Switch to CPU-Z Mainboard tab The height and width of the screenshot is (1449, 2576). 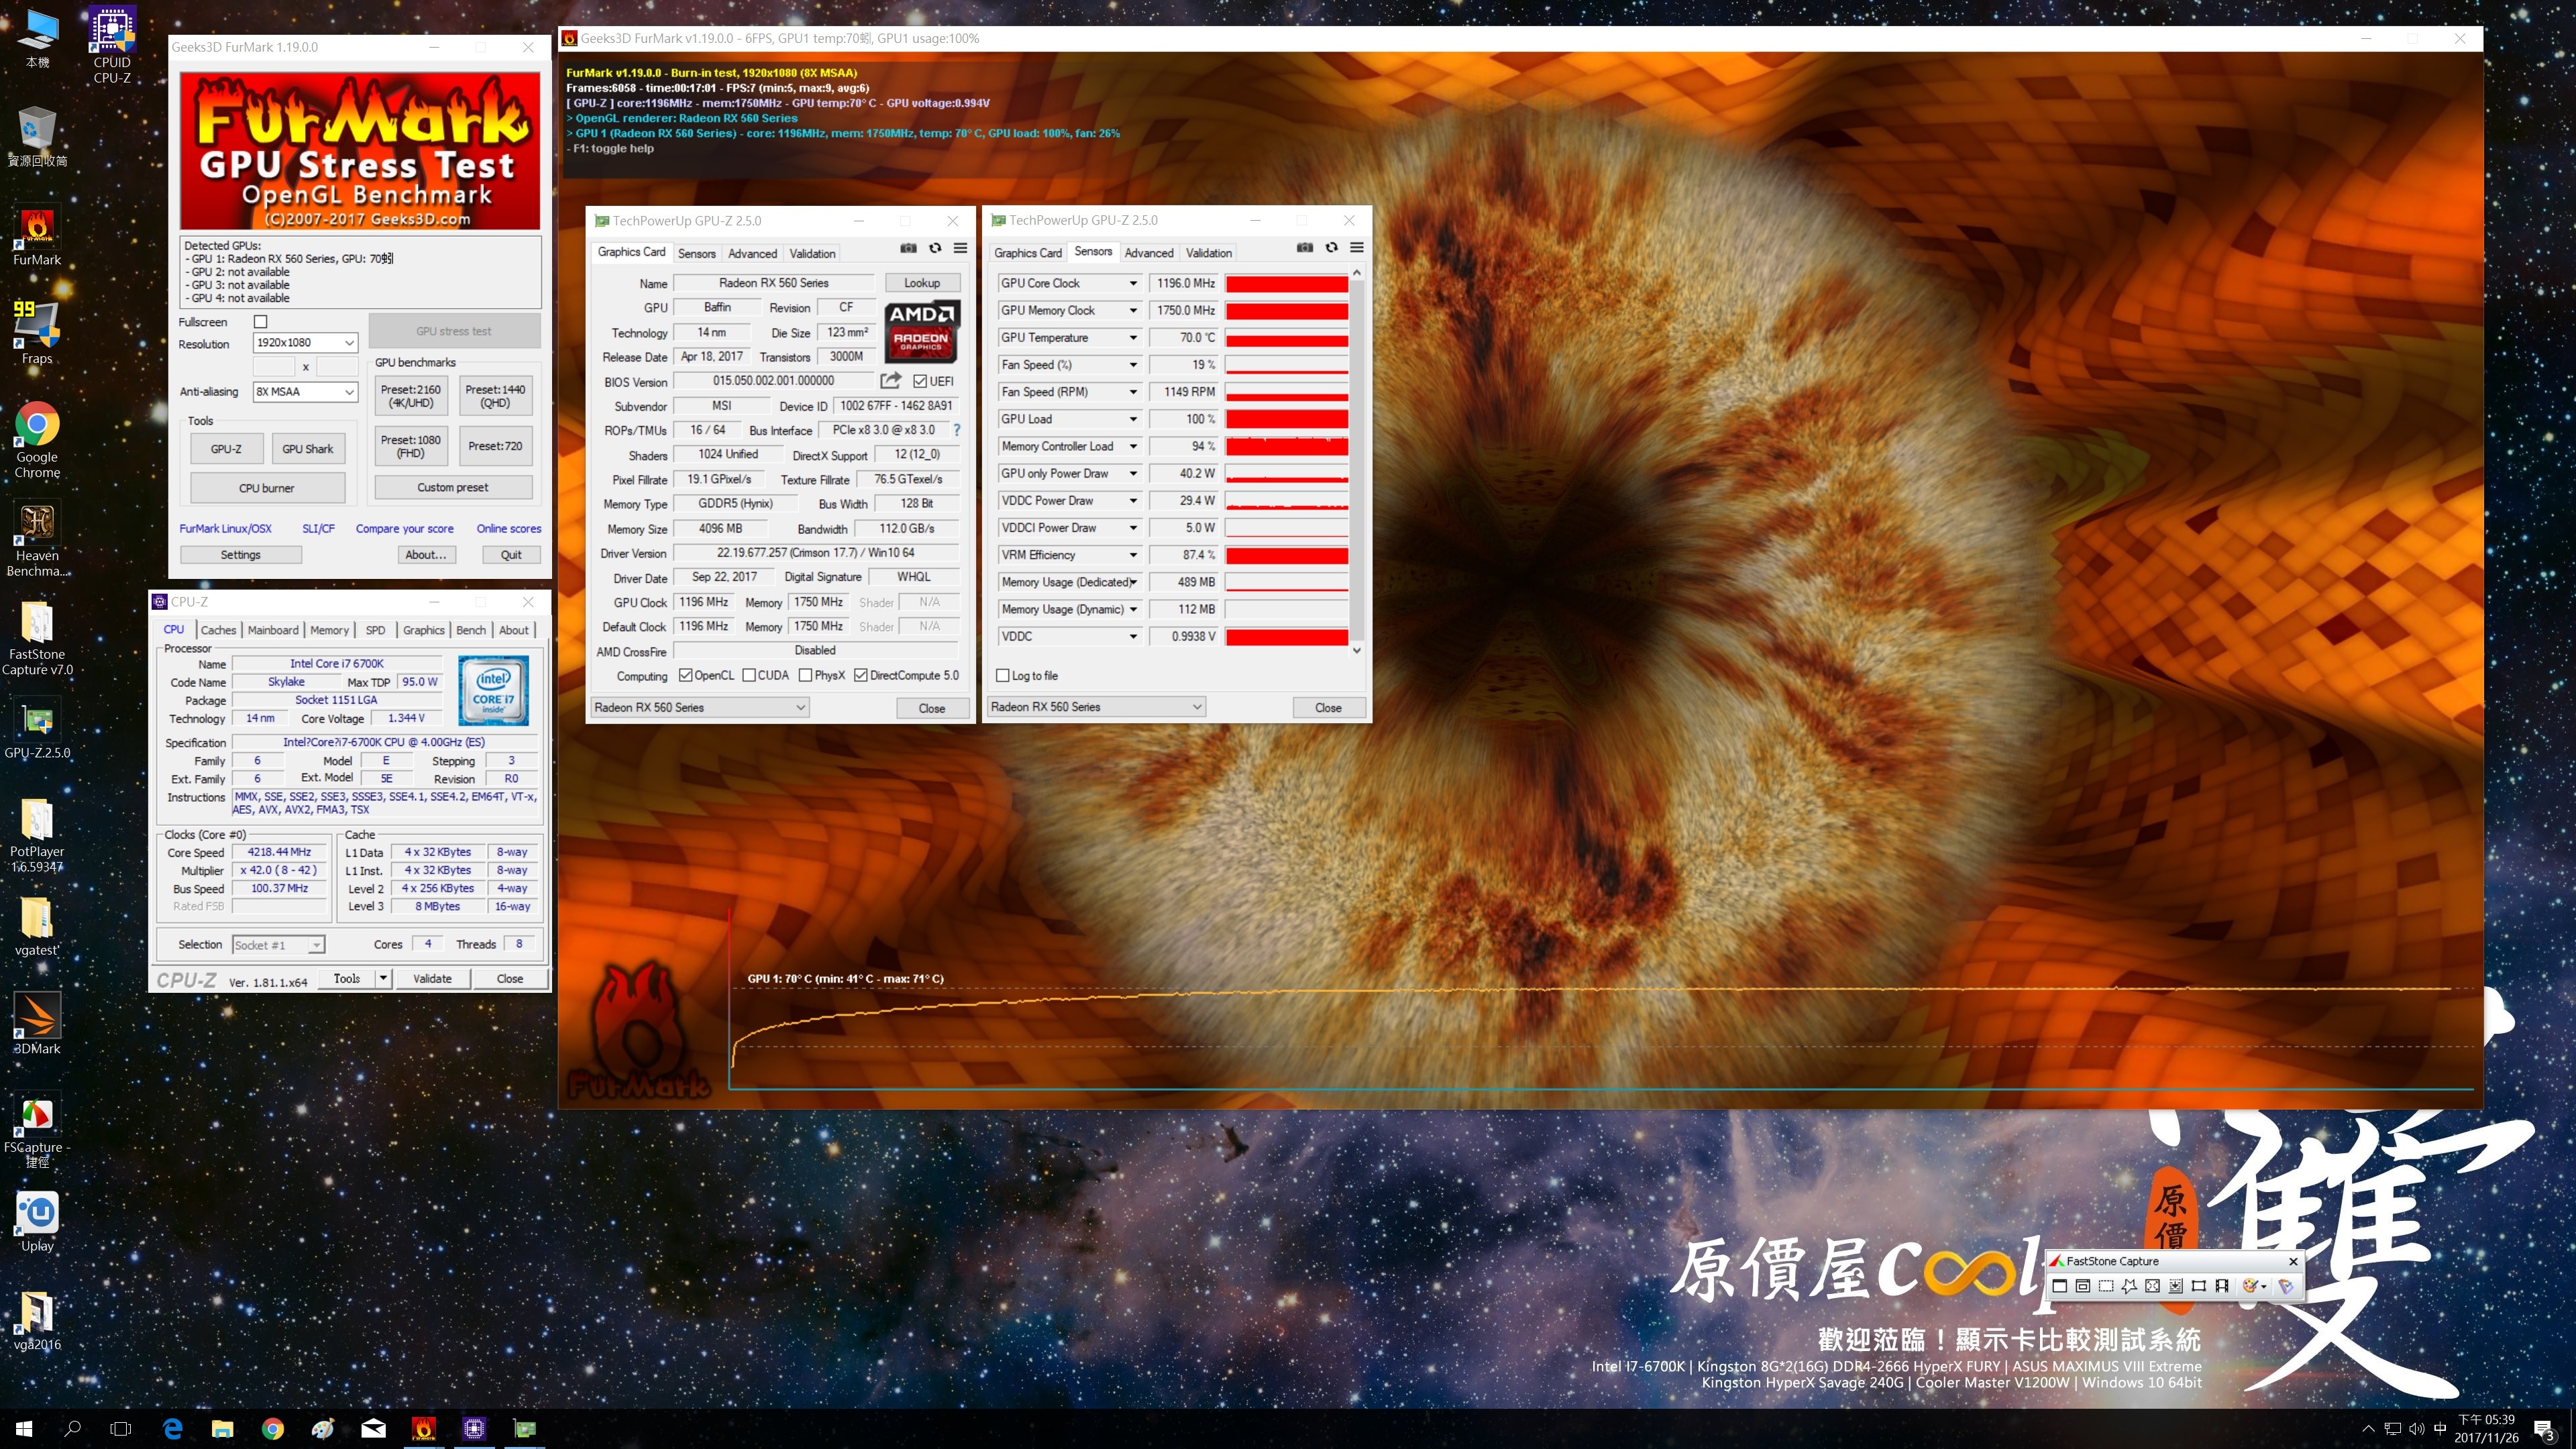pos(273,630)
